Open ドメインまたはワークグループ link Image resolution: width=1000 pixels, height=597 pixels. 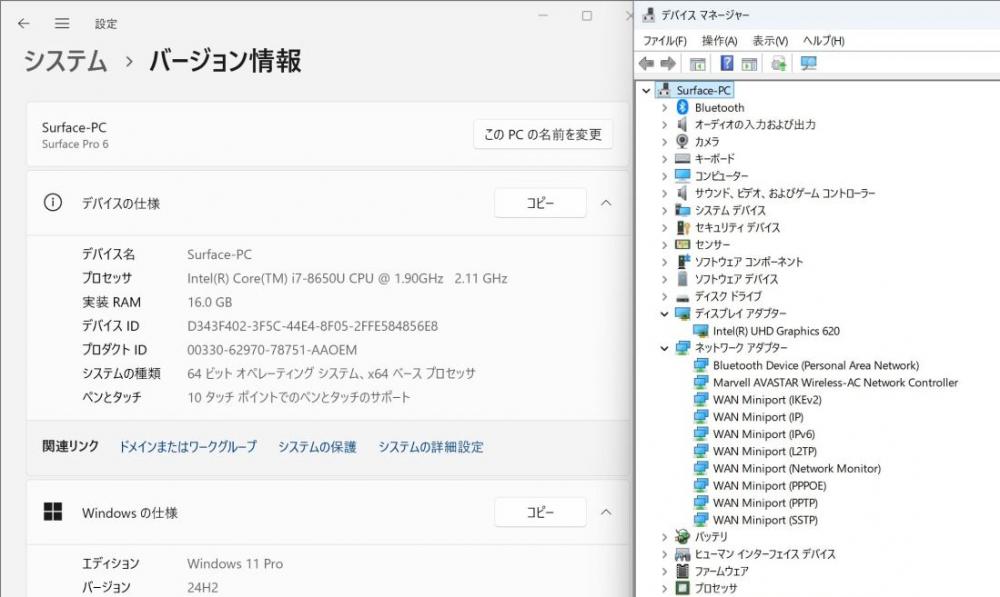(188, 446)
